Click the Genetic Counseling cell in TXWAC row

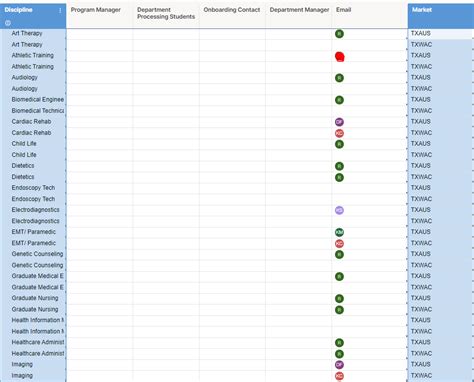33,265
